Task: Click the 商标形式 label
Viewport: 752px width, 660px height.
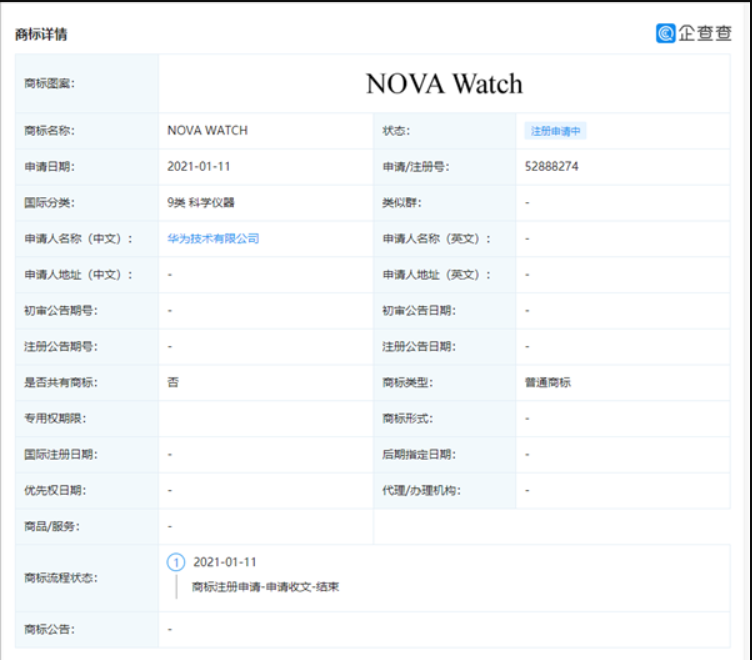Action: [x=408, y=418]
